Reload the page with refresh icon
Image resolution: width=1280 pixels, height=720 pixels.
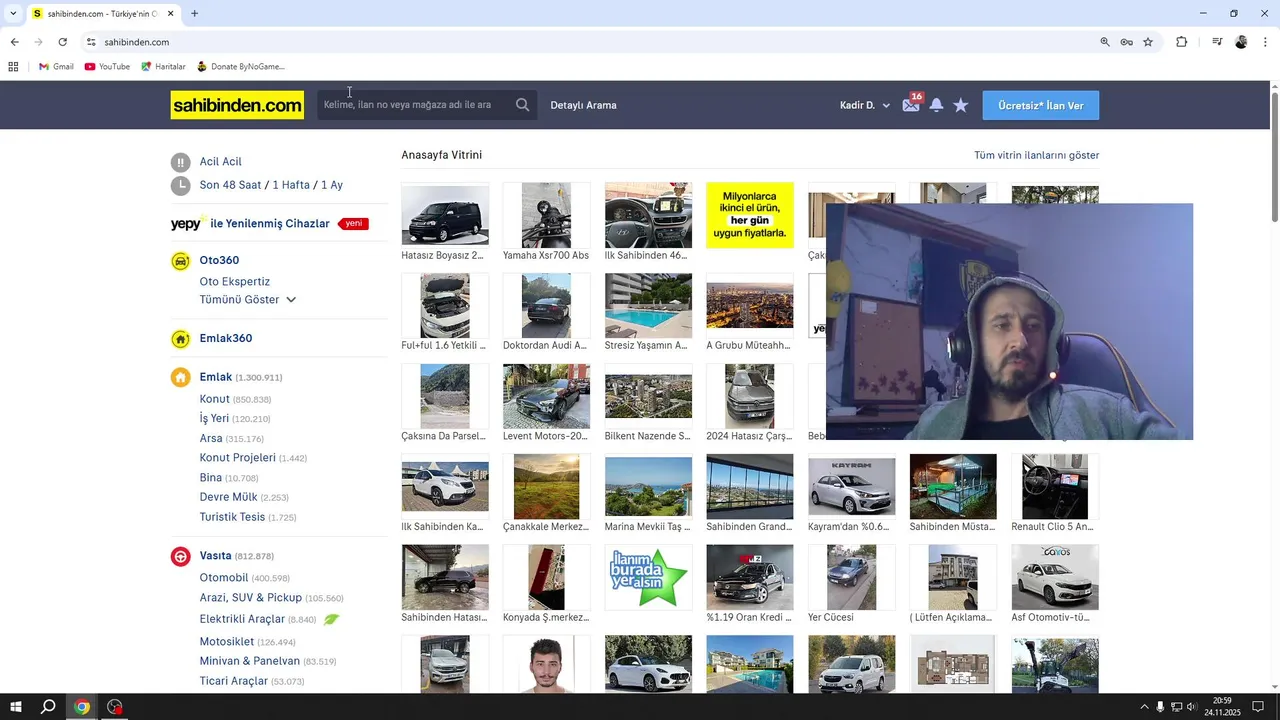coord(62,42)
